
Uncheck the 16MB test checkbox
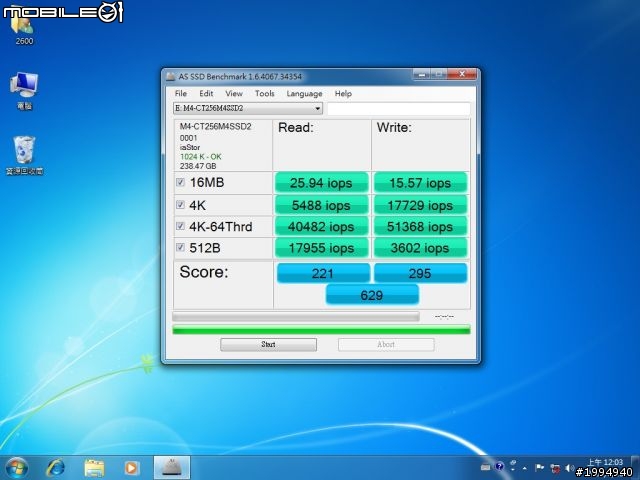click(180, 182)
